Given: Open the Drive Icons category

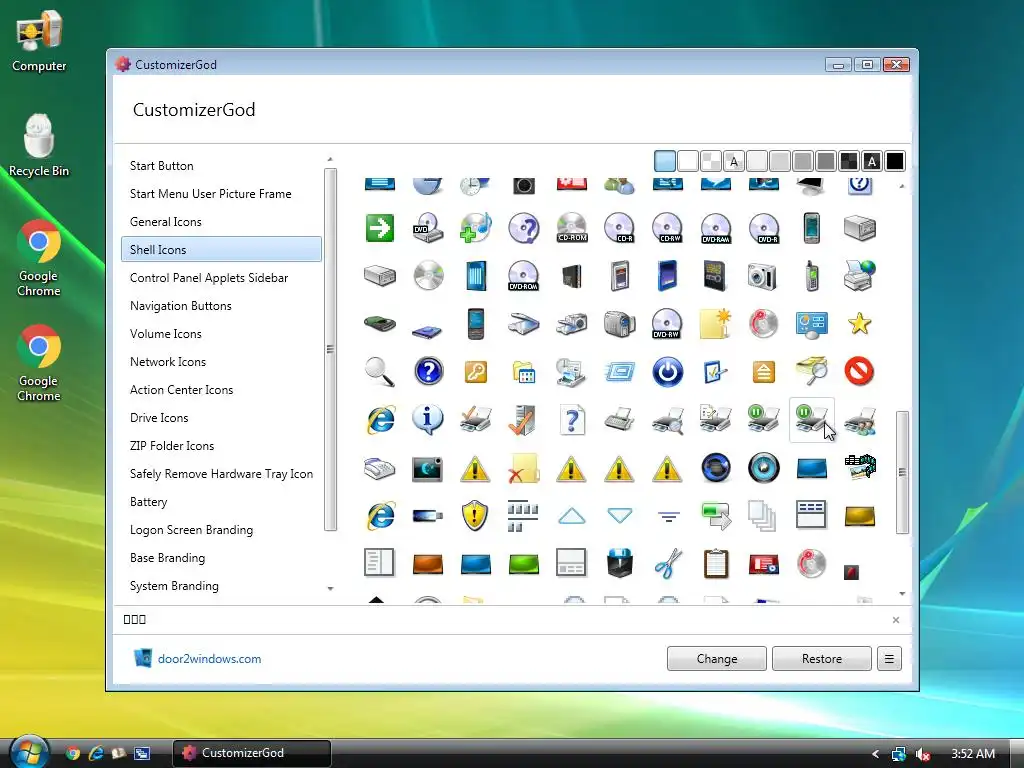Looking at the screenshot, I should tap(221, 418).
